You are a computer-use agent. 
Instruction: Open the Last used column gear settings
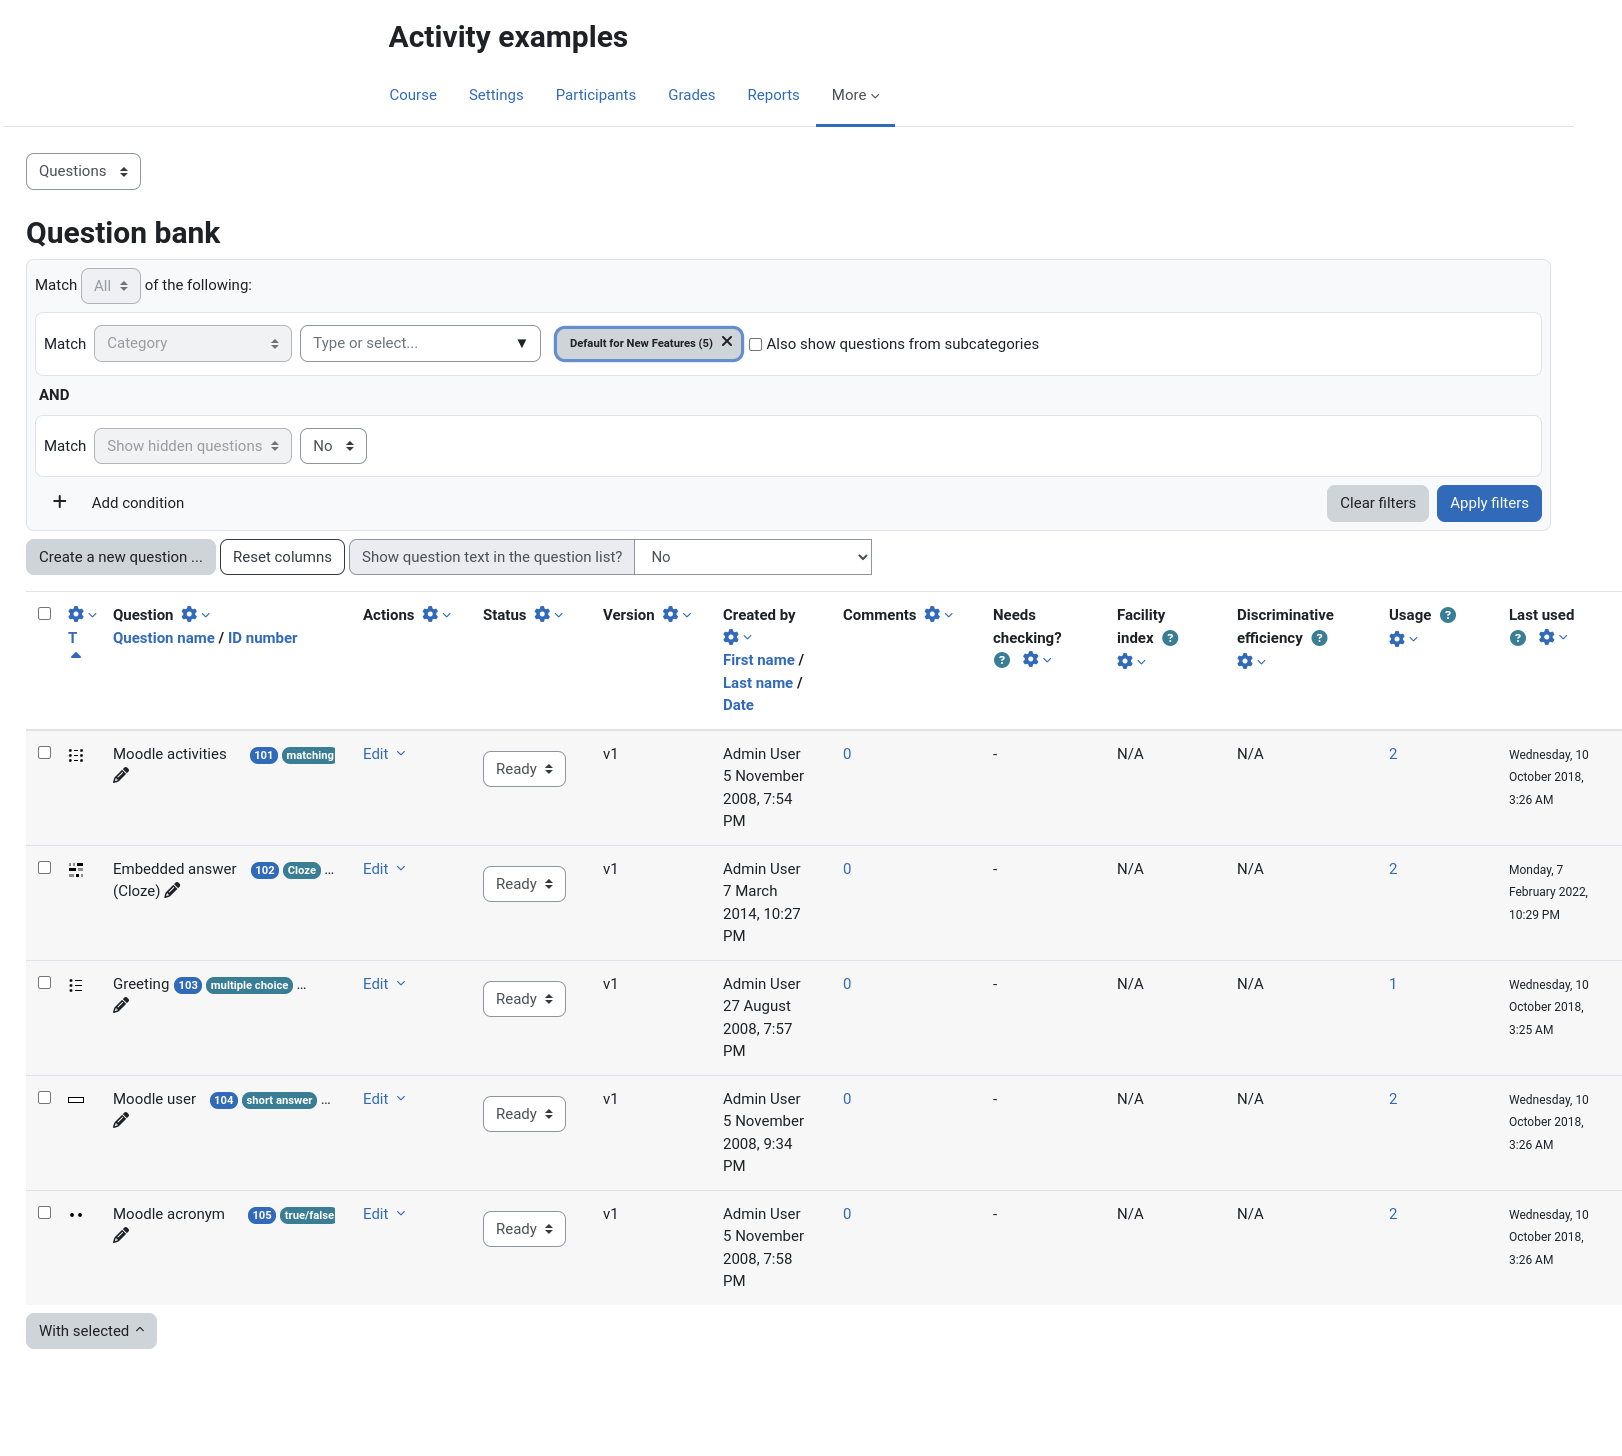1553,638
